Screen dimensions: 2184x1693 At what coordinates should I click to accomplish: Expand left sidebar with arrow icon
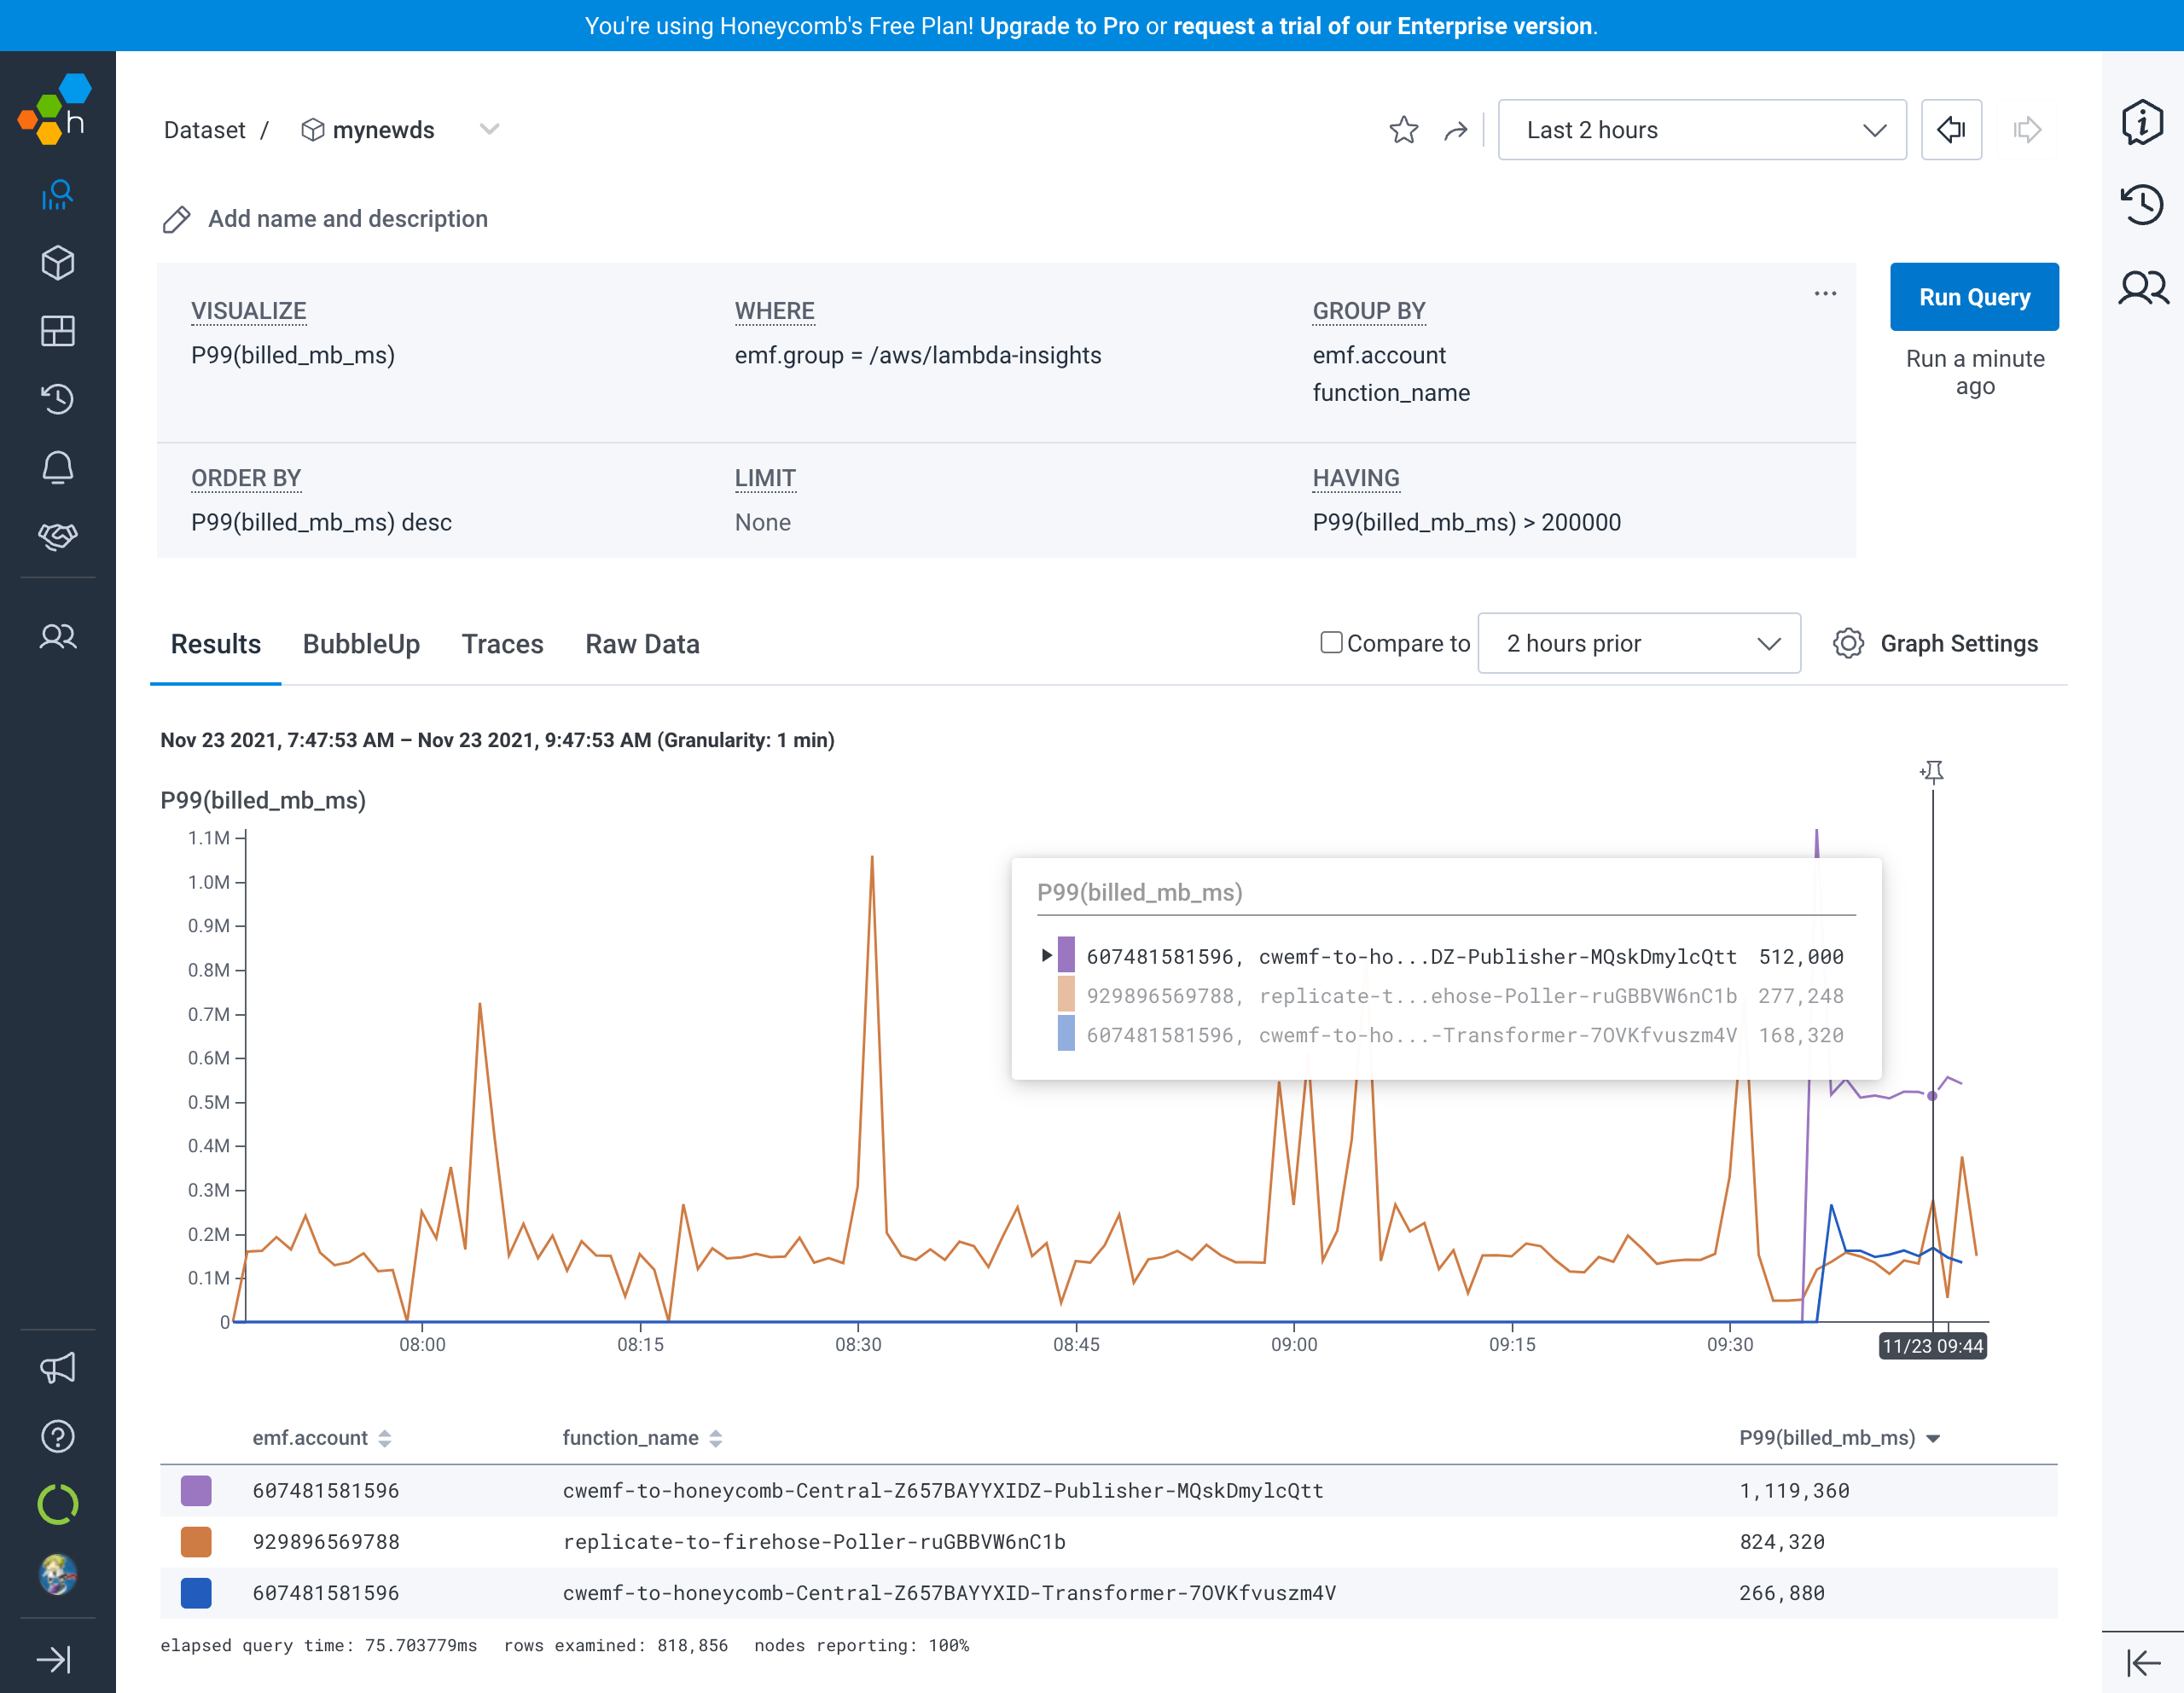point(54,1660)
